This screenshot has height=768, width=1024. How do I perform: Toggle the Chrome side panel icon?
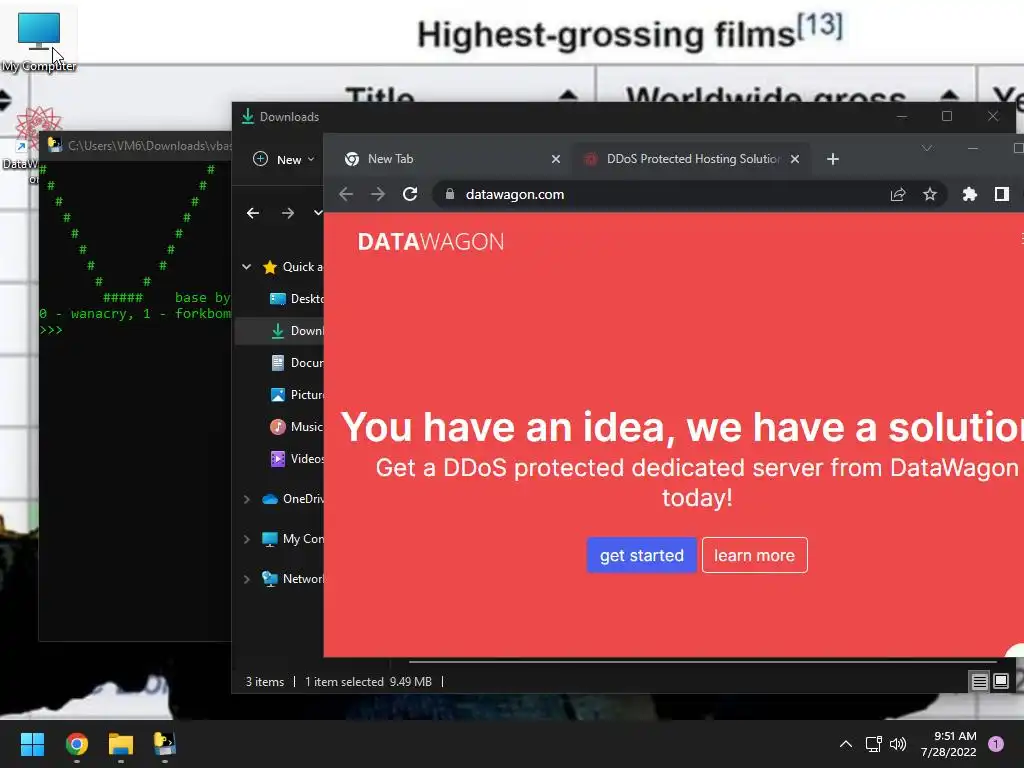click(x=1002, y=194)
